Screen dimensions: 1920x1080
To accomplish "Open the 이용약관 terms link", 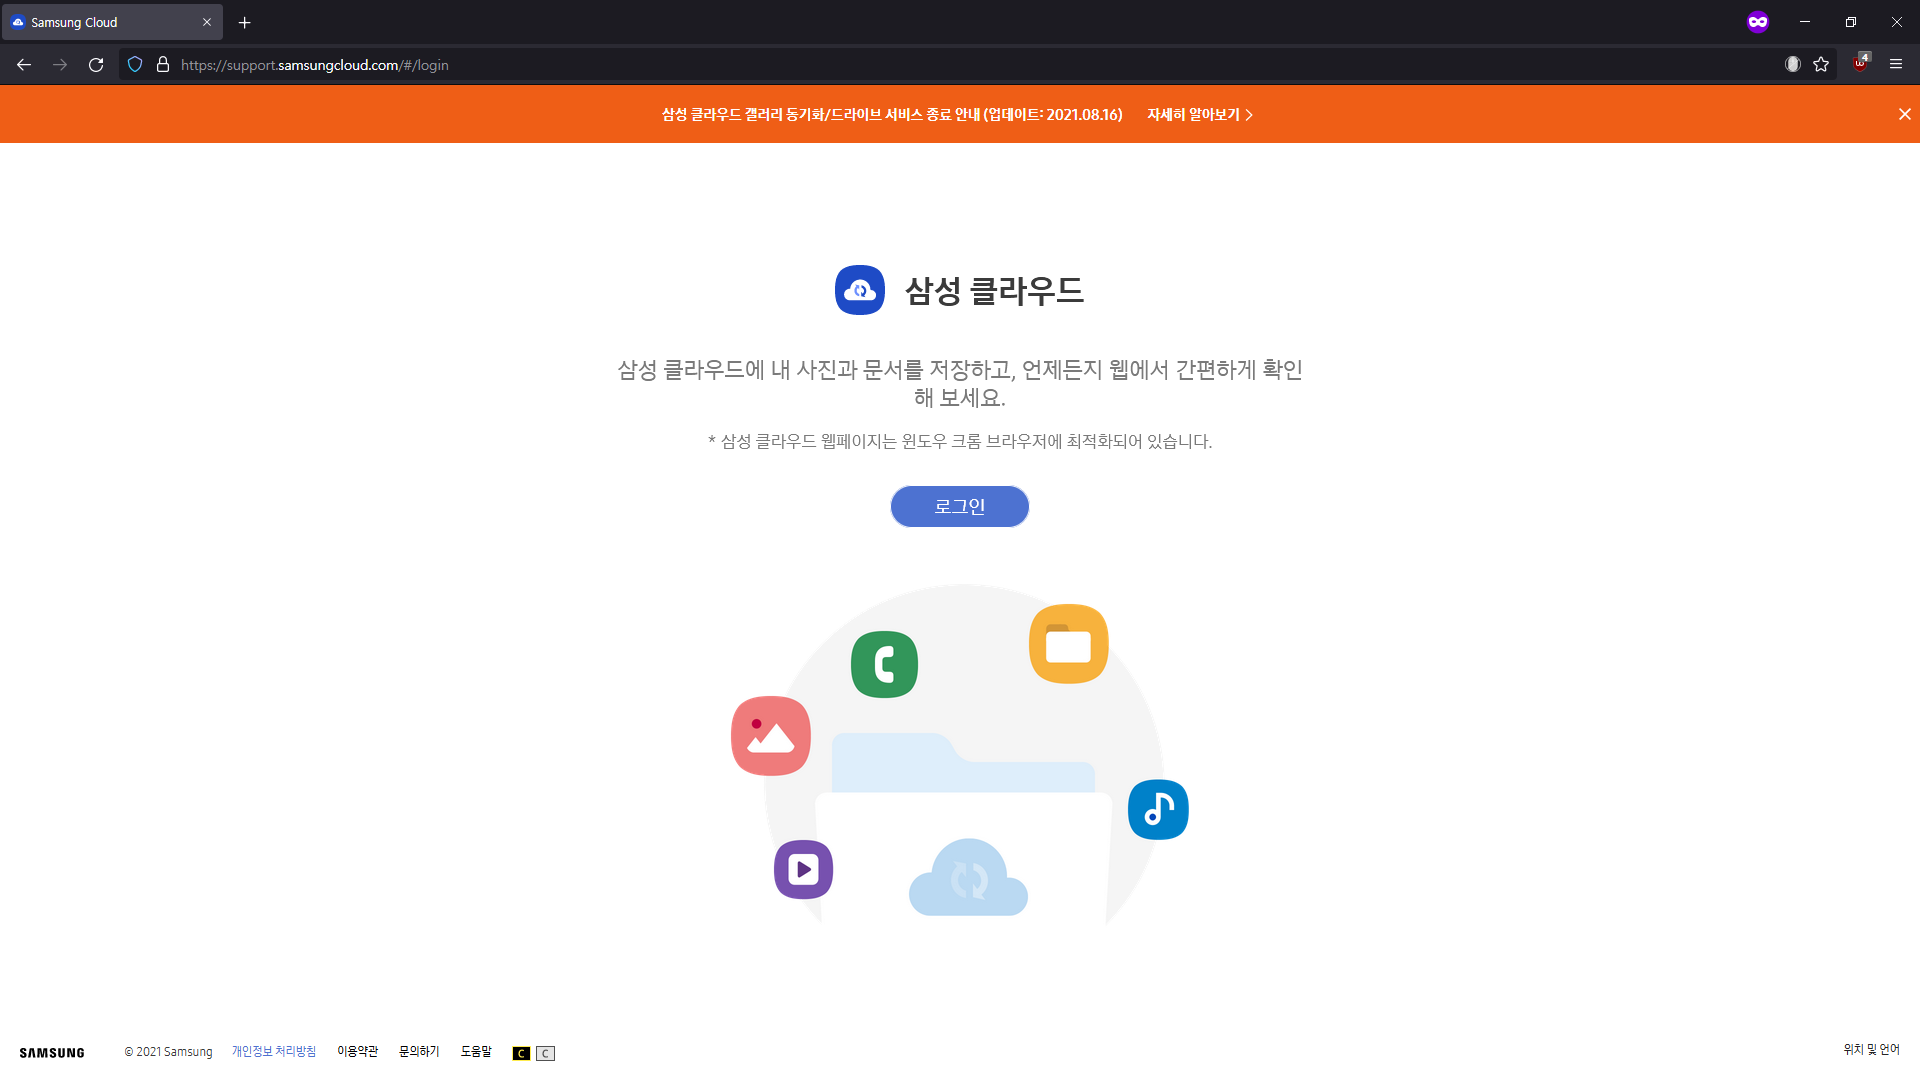I will [357, 1051].
